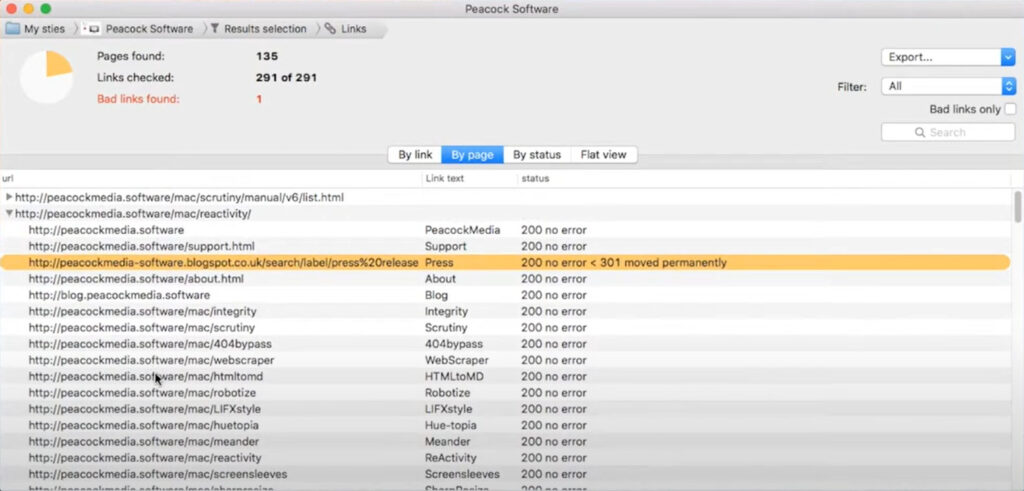Click the vertical scrollbar thumb
Screen dimensions: 1024x491
[x=1017, y=207]
